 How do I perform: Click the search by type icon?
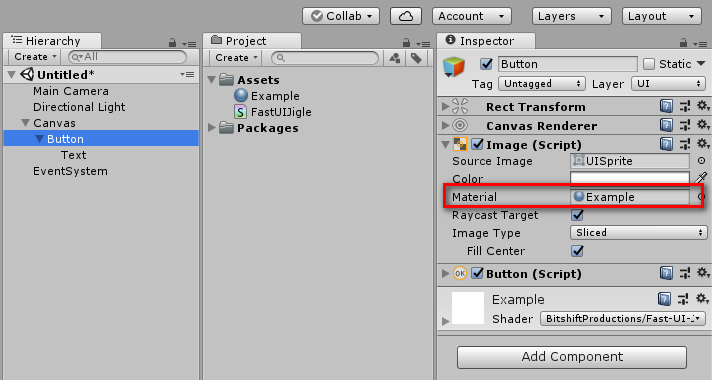point(395,58)
